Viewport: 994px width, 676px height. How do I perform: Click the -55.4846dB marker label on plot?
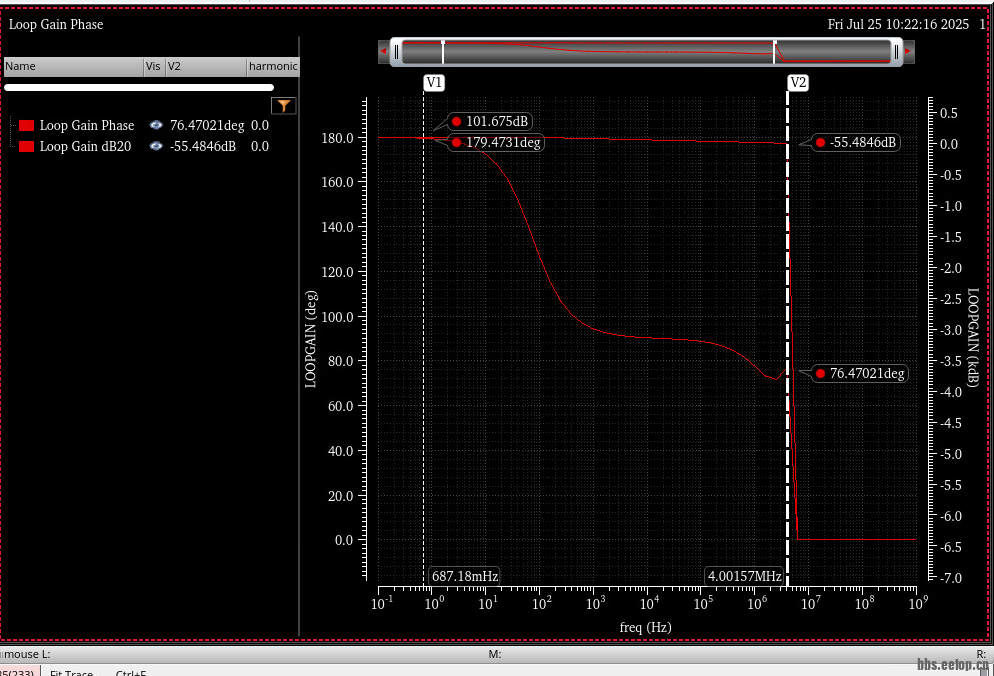[856, 142]
